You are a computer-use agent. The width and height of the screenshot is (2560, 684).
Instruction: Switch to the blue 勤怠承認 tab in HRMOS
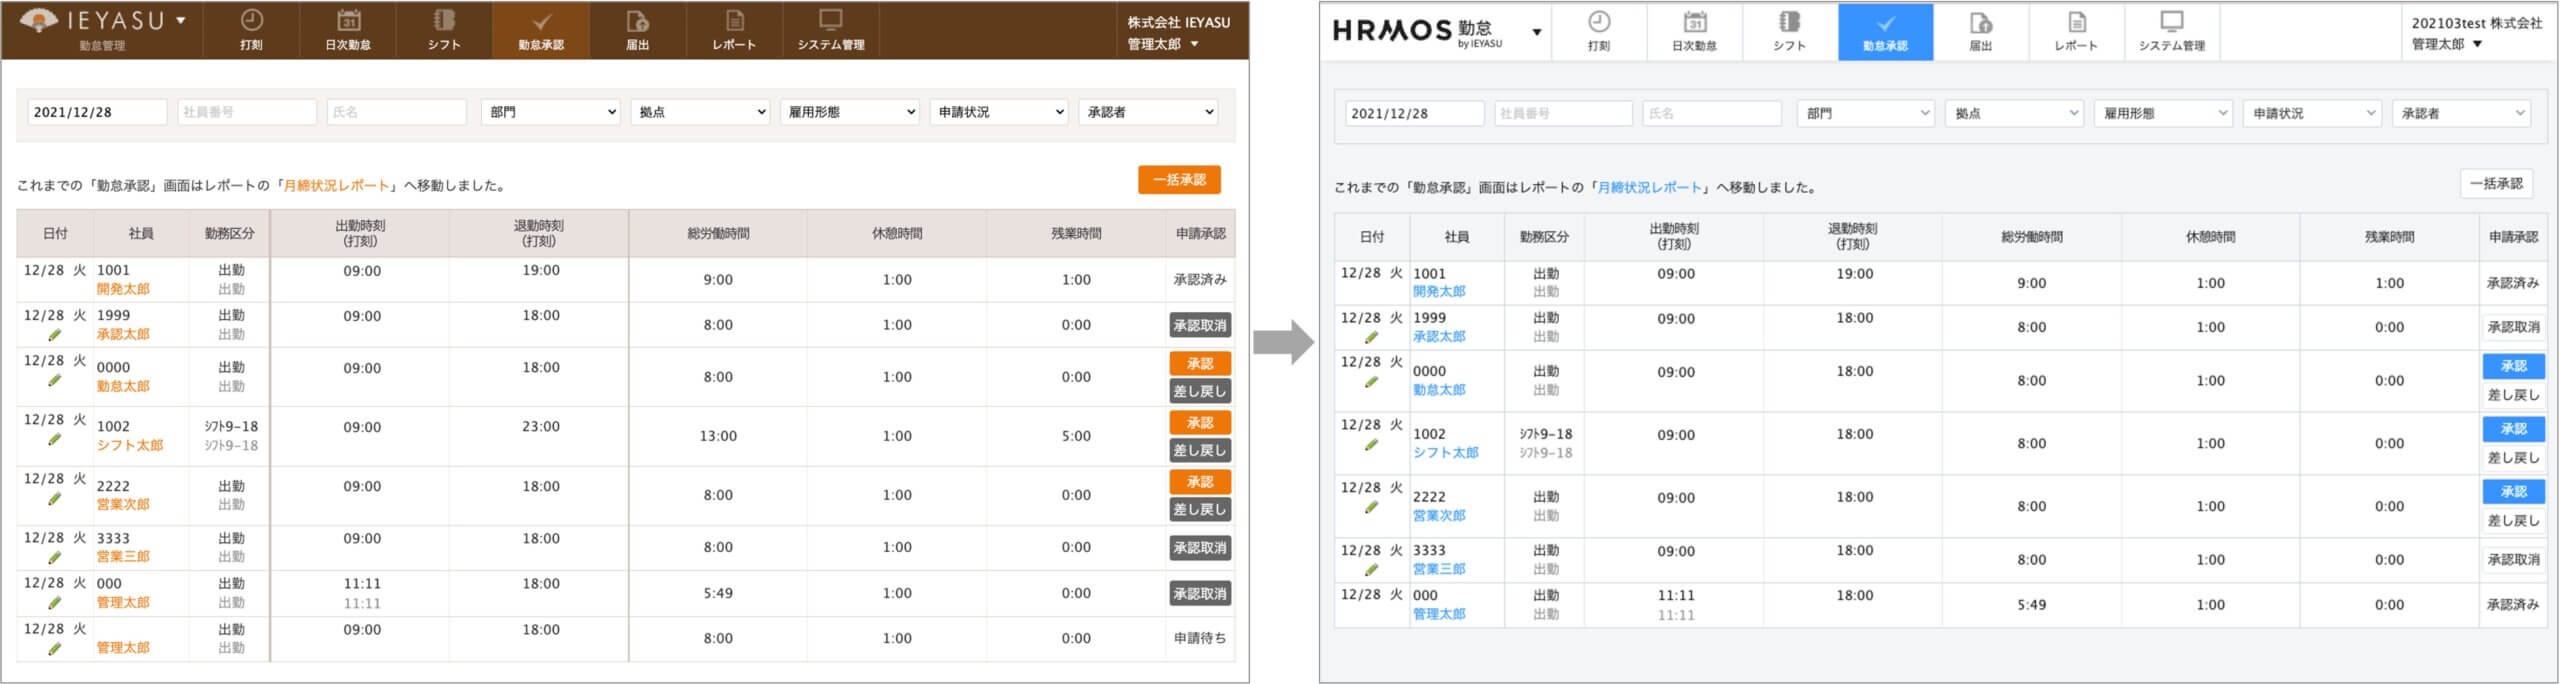coord(1885,32)
